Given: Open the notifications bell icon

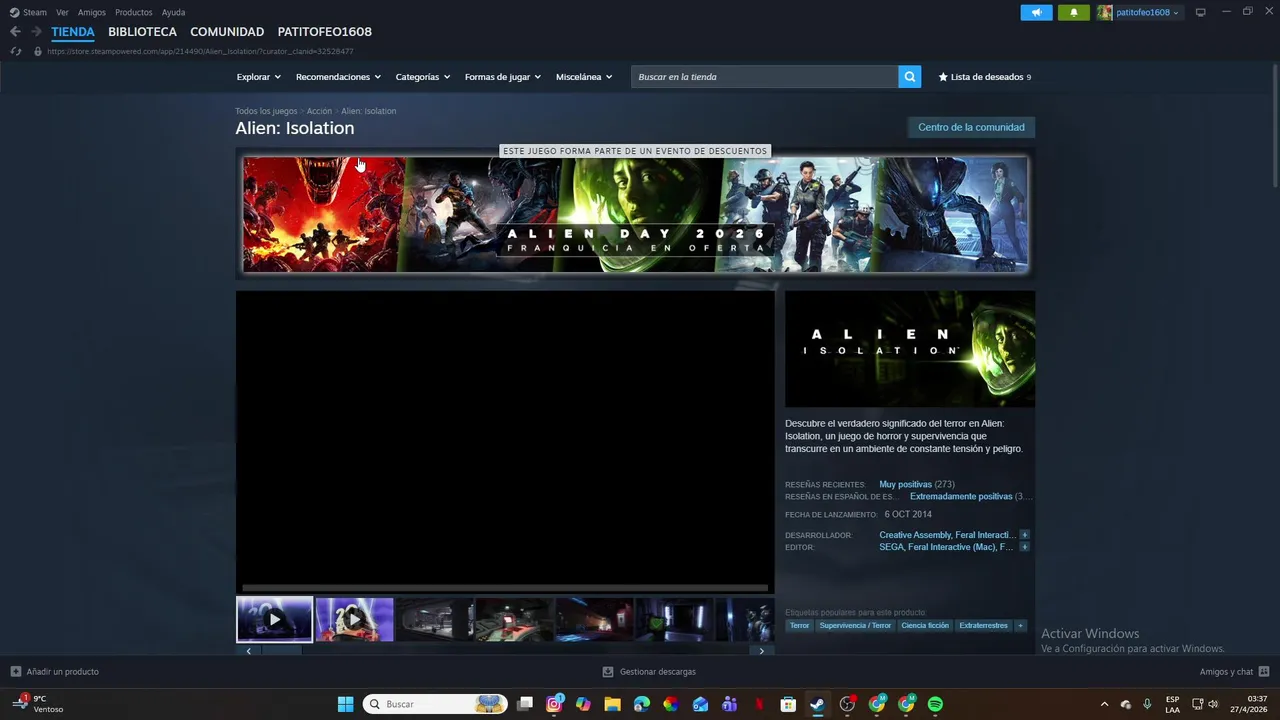Looking at the screenshot, I should pyautogui.click(x=1074, y=12).
